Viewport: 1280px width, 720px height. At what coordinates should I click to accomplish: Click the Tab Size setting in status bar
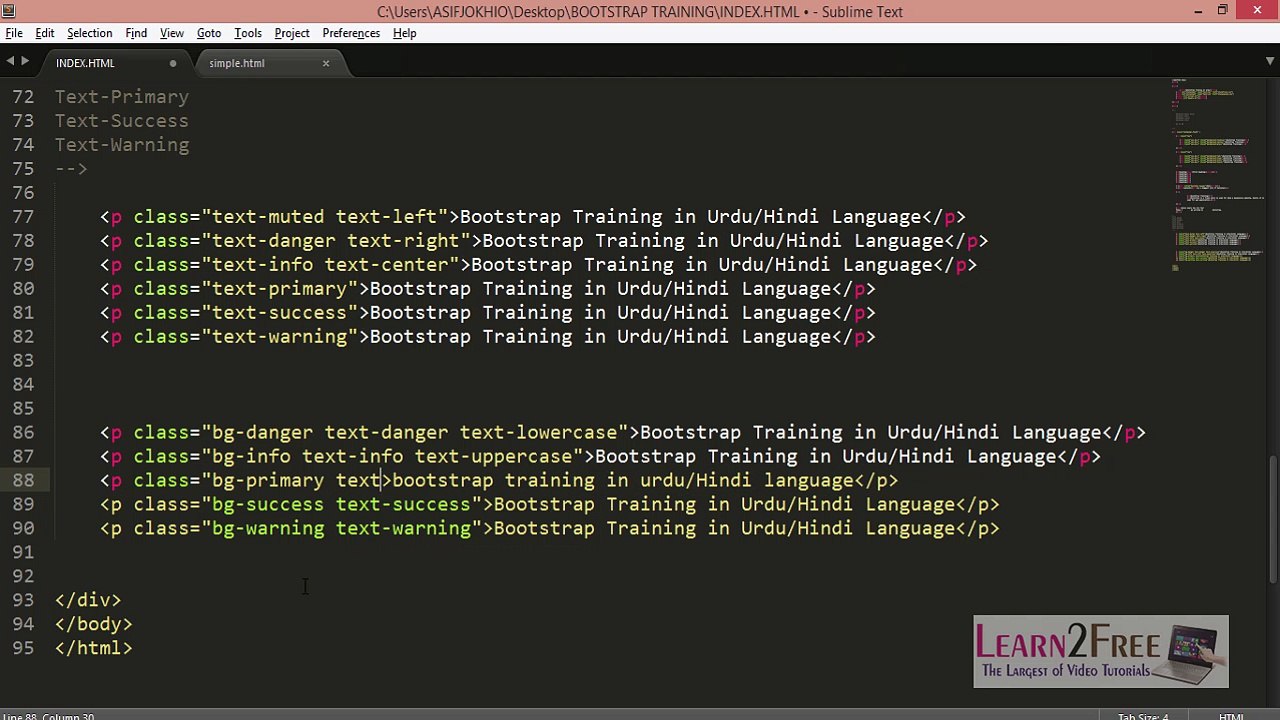1143,716
